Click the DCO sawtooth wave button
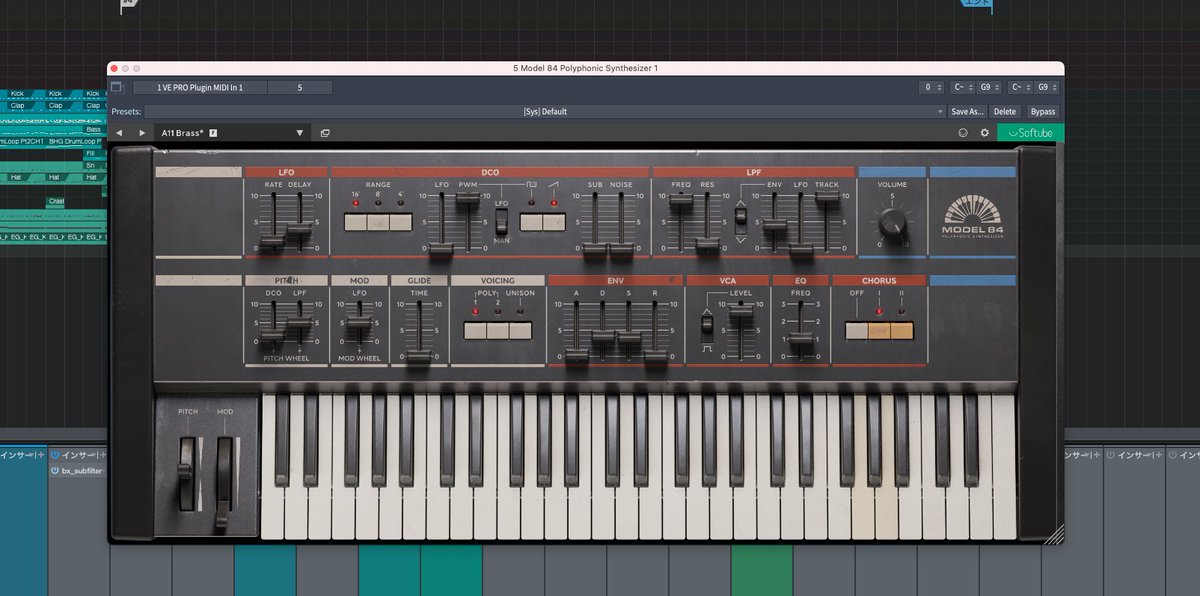The width and height of the screenshot is (1200, 596). coord(554,222)
